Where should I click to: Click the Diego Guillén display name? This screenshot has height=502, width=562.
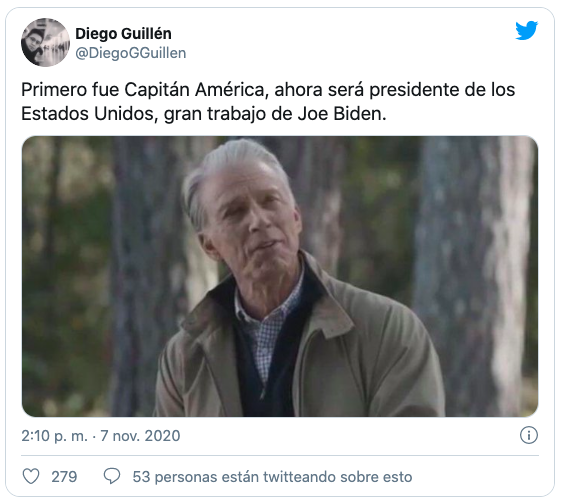click(x=123, y=34)
